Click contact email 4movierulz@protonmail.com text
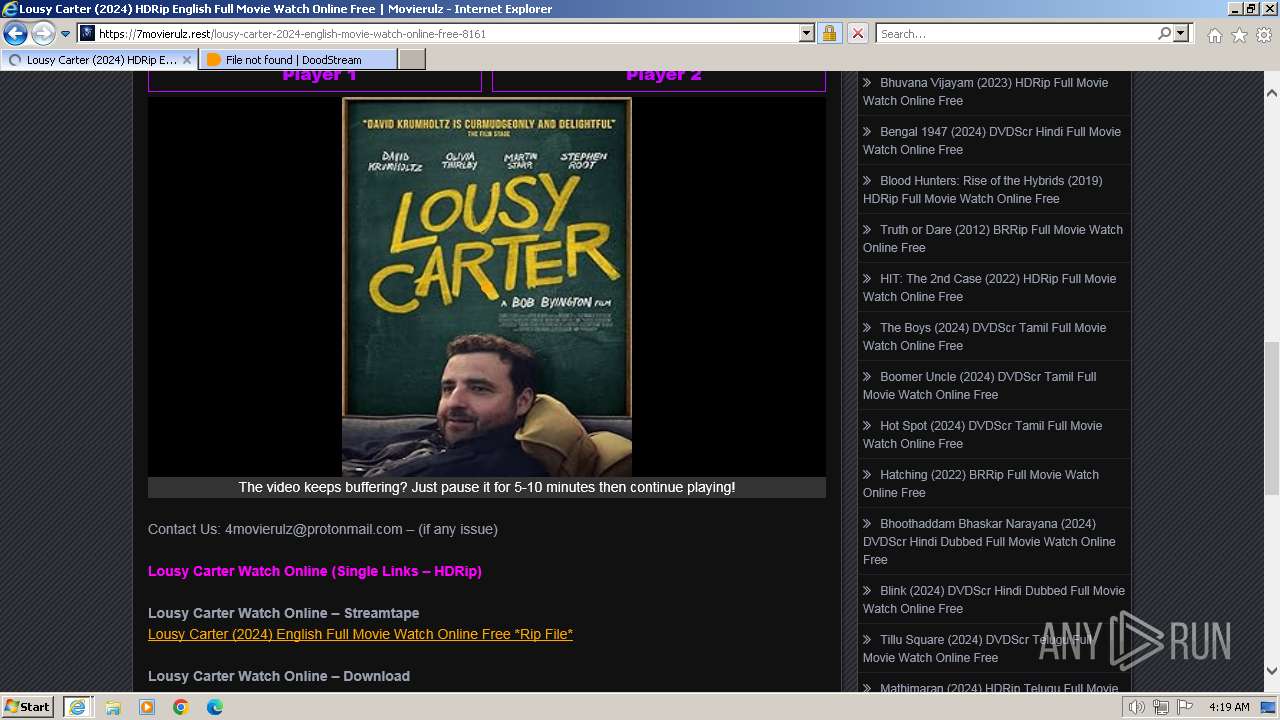Screen dimensions: 1280x720 coord(314,529)
